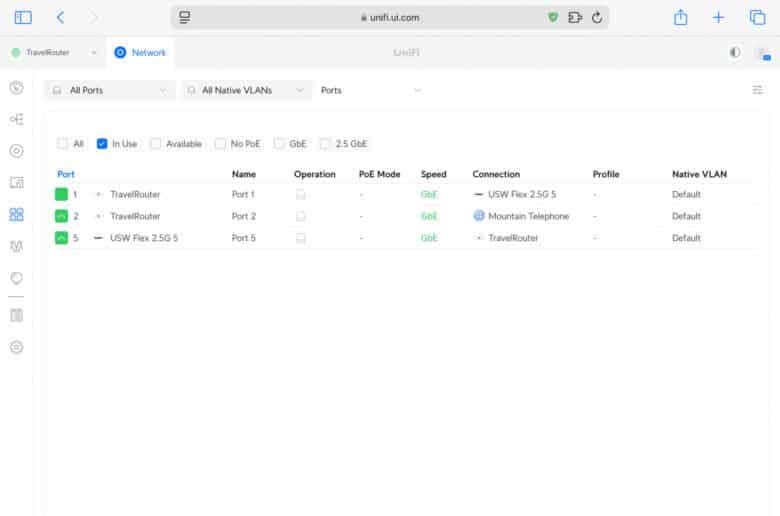The image size is (780, 516).
Task: Toggle the dark/light theme icon
Action: [x=735, y=52]
